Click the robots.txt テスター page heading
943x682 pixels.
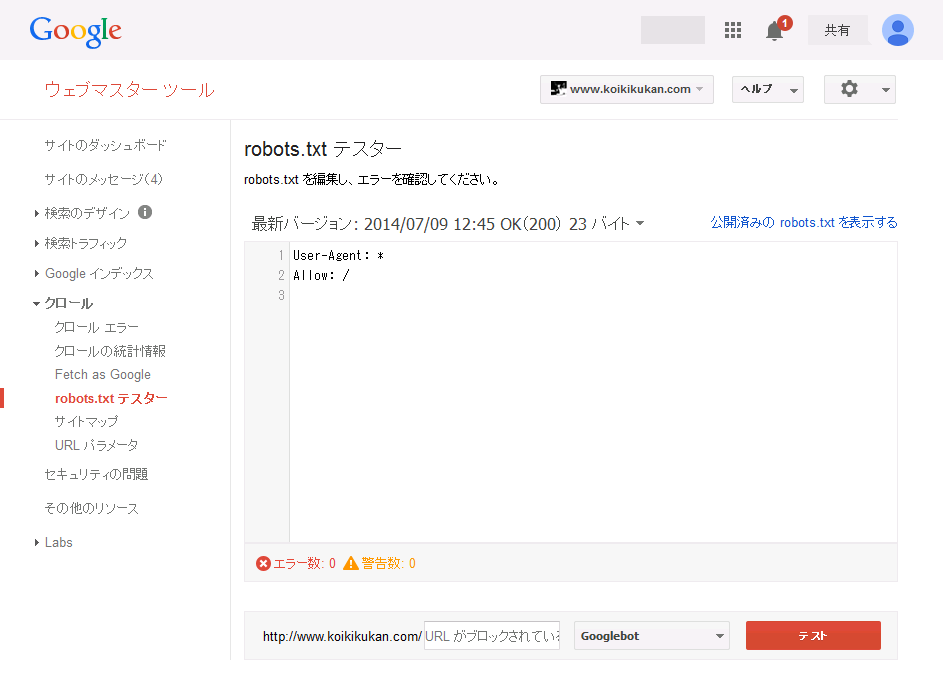click(323, 149)
